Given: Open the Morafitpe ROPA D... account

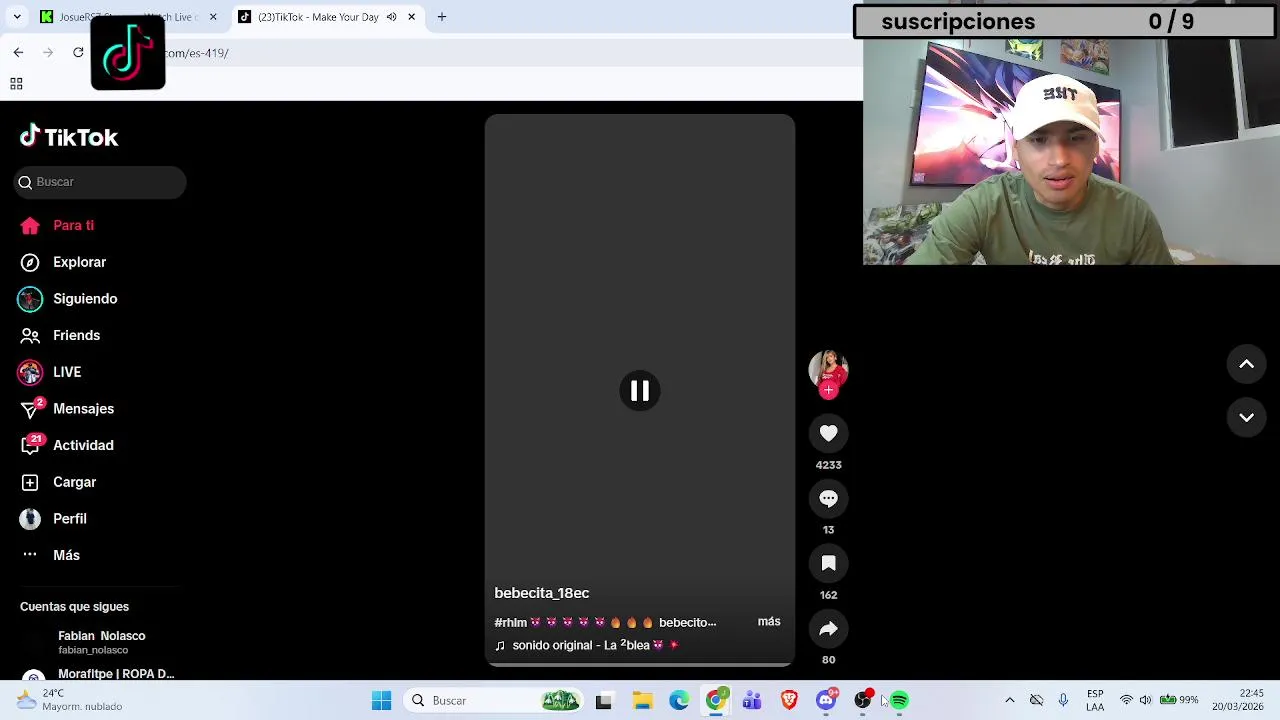Looking at the screenshot, I should pyautogui.click(x=98, y=674).
